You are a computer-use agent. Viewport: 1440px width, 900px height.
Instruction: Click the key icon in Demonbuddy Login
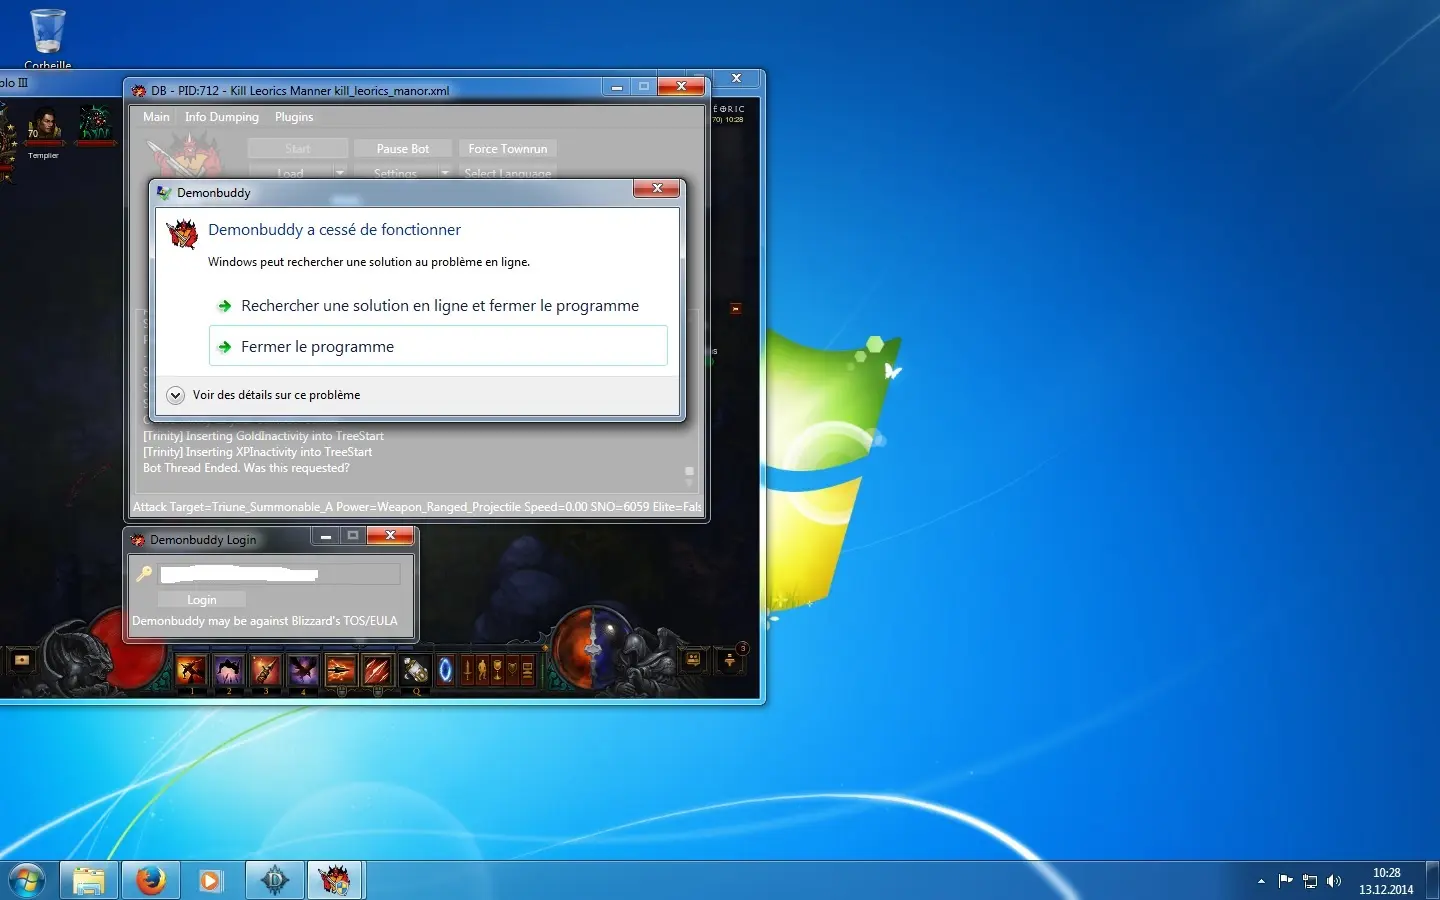click(x=144, y=574)
